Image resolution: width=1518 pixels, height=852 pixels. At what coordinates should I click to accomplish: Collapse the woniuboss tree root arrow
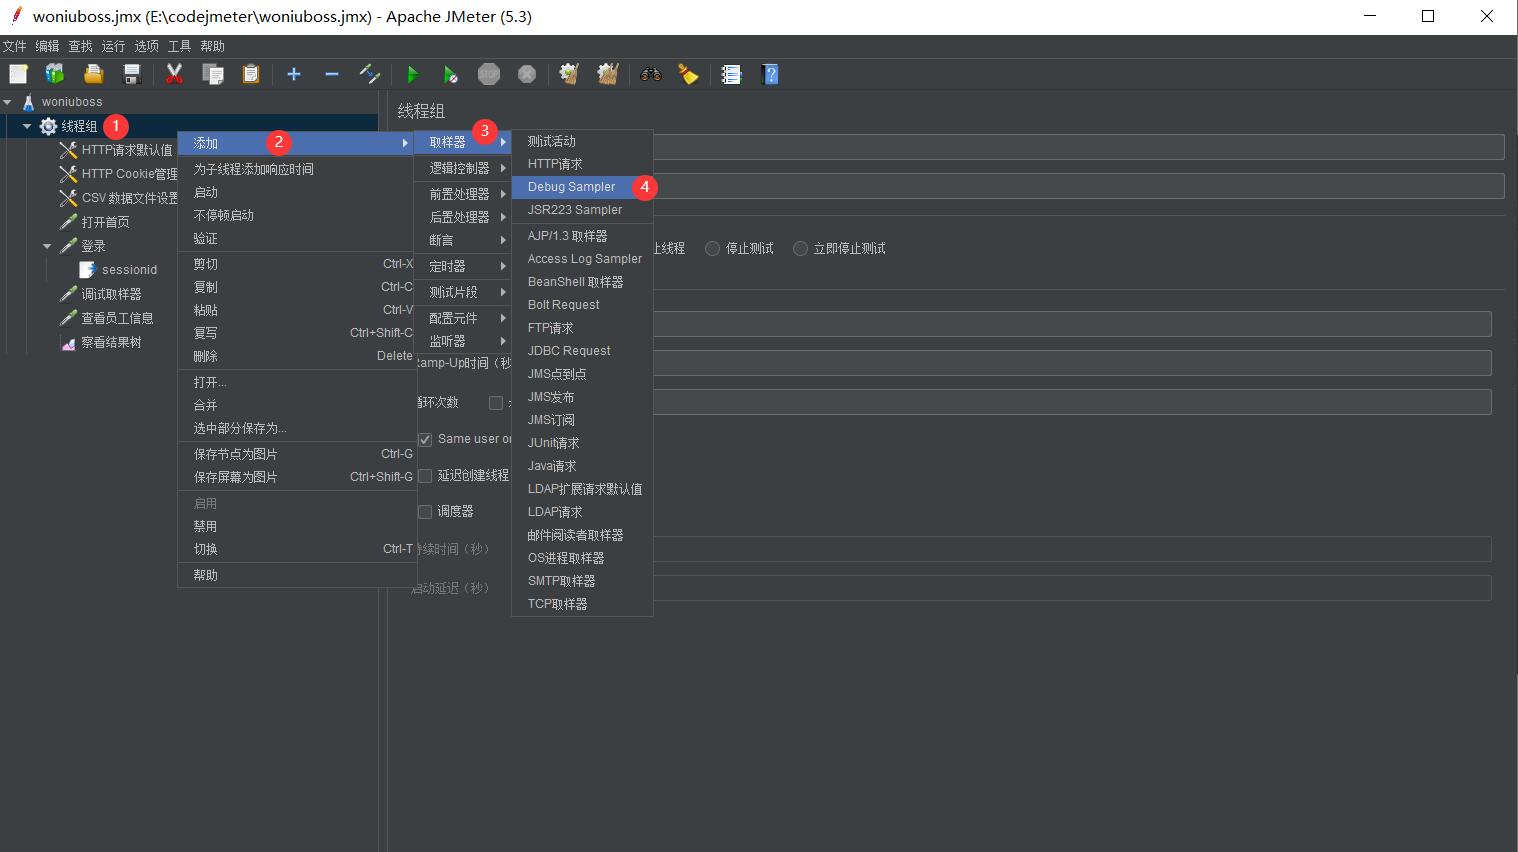[x=8, y=102]
